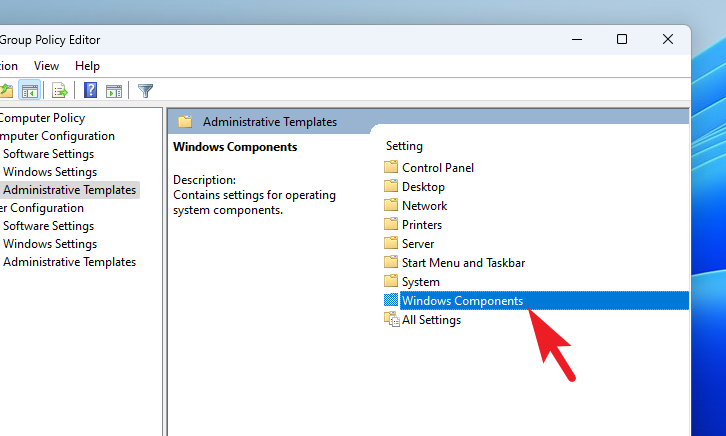
Task: Select Software Settings under User Configuration
Action: pos(48,226)
